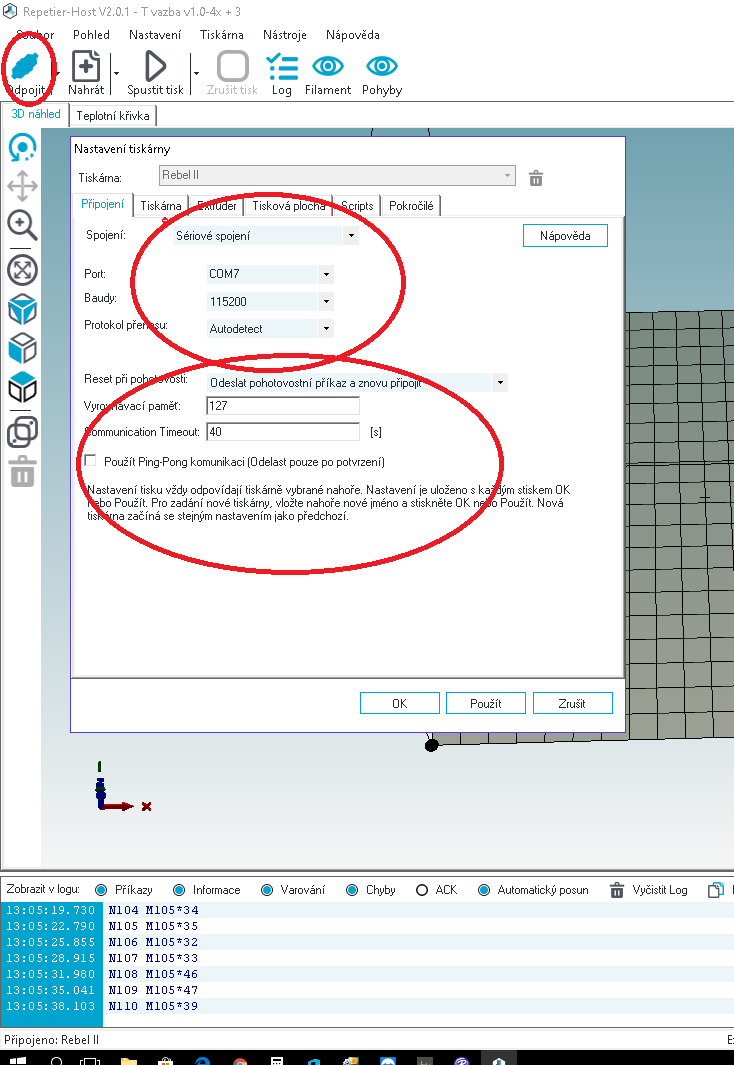
Task: Expand the Baudy 115200 dropdown
Action: coord(326,301)
